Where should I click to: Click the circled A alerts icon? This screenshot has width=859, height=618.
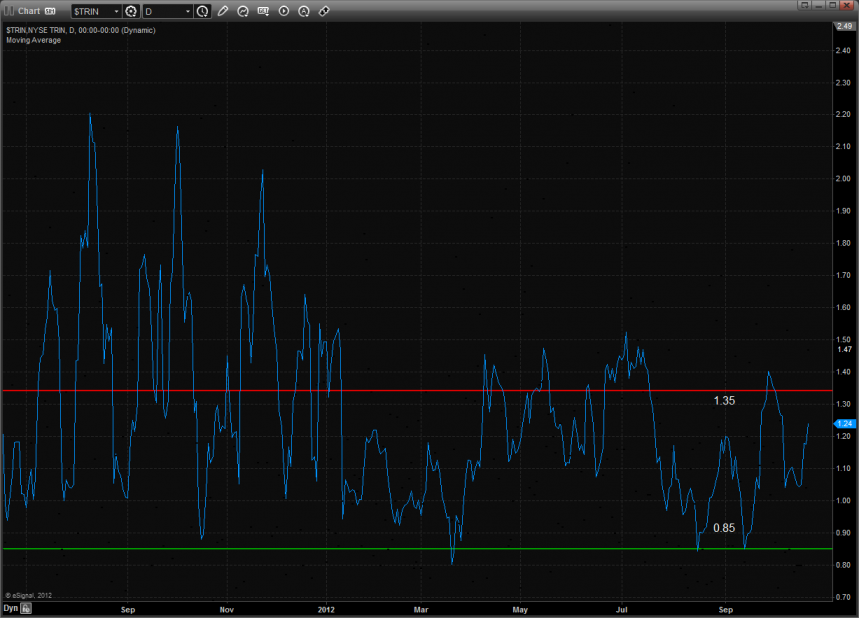click(304, 11)
